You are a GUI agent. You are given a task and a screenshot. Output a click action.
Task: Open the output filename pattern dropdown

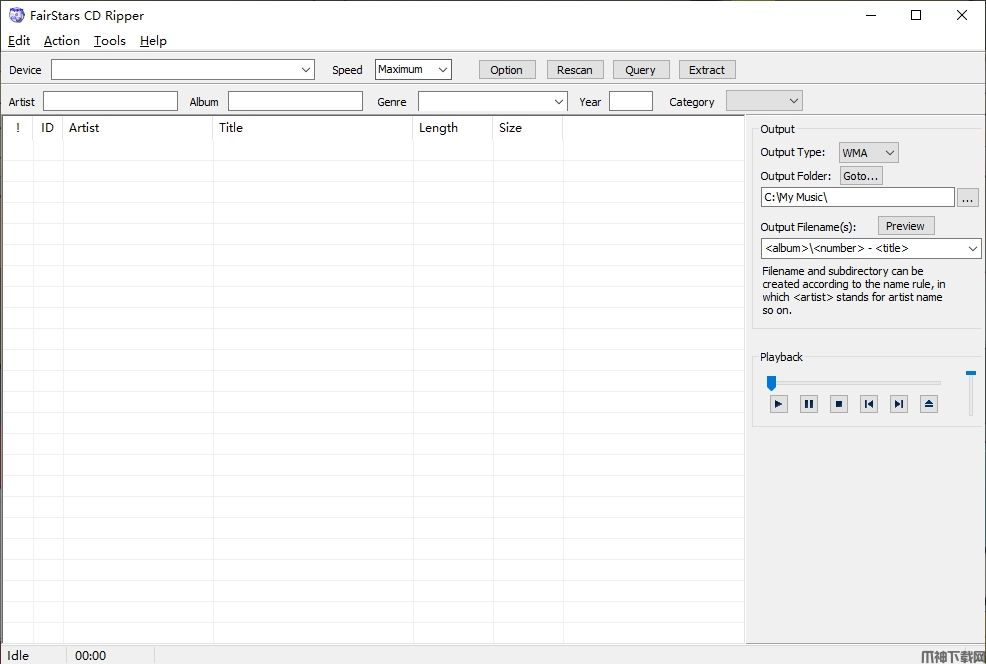pos(972,248)
